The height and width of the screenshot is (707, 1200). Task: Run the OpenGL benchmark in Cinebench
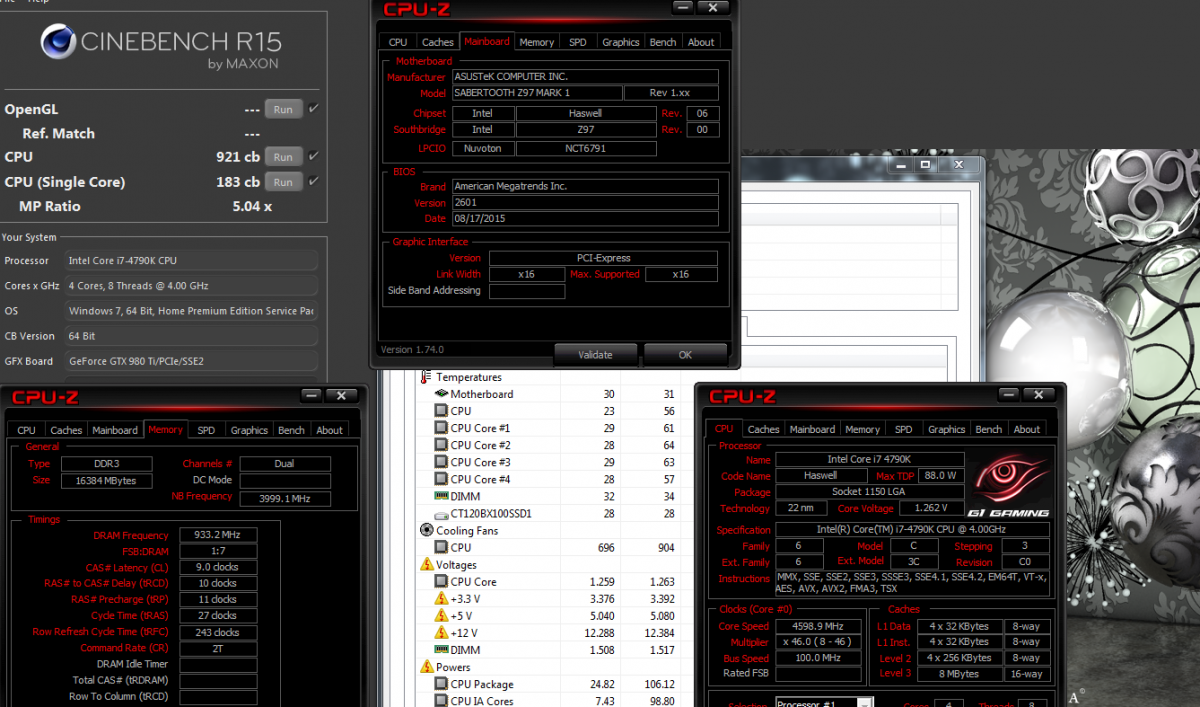(283, 109)
